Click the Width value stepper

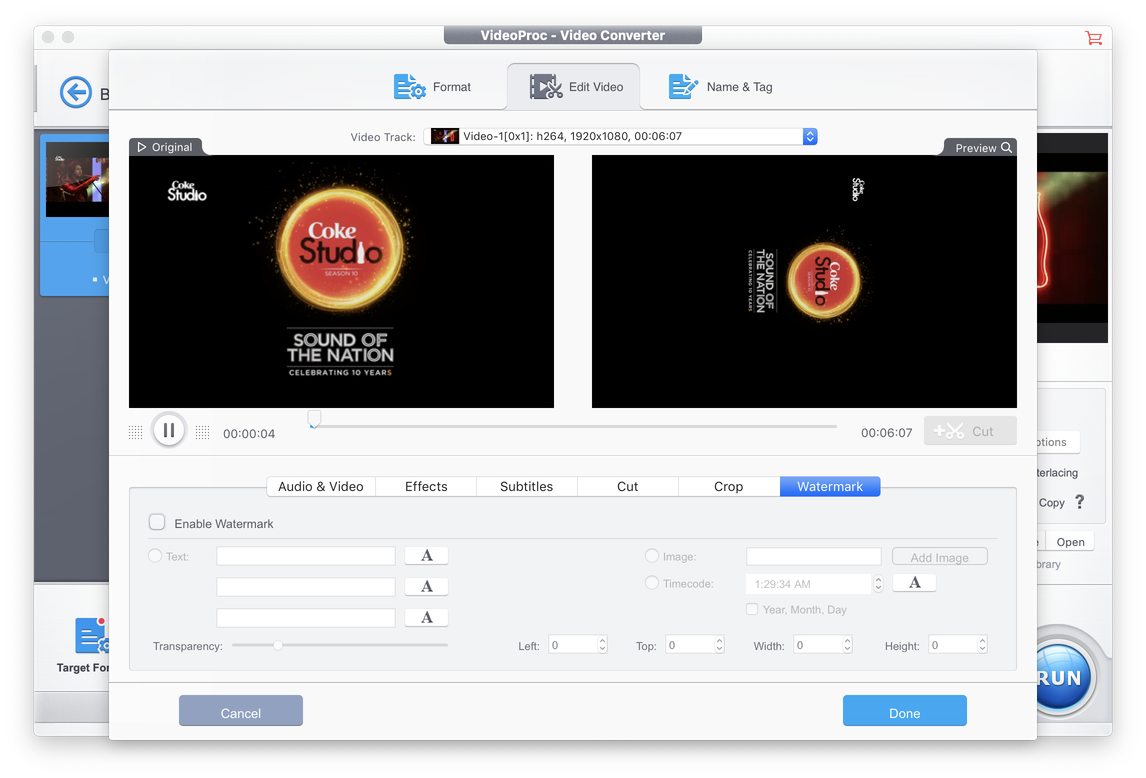click(847, 644)
